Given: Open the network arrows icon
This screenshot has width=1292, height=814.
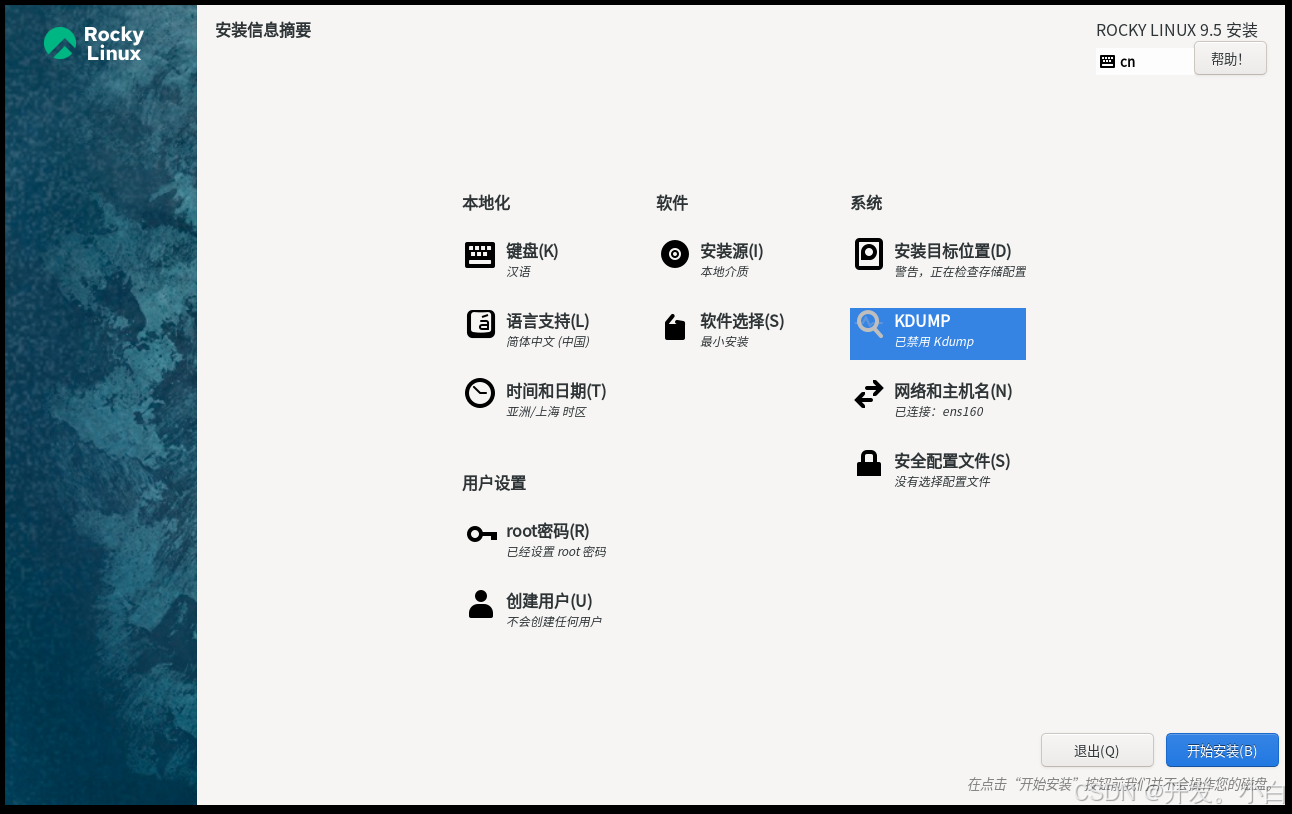Looking at the screenshot, I should click(x=869, y=394).
